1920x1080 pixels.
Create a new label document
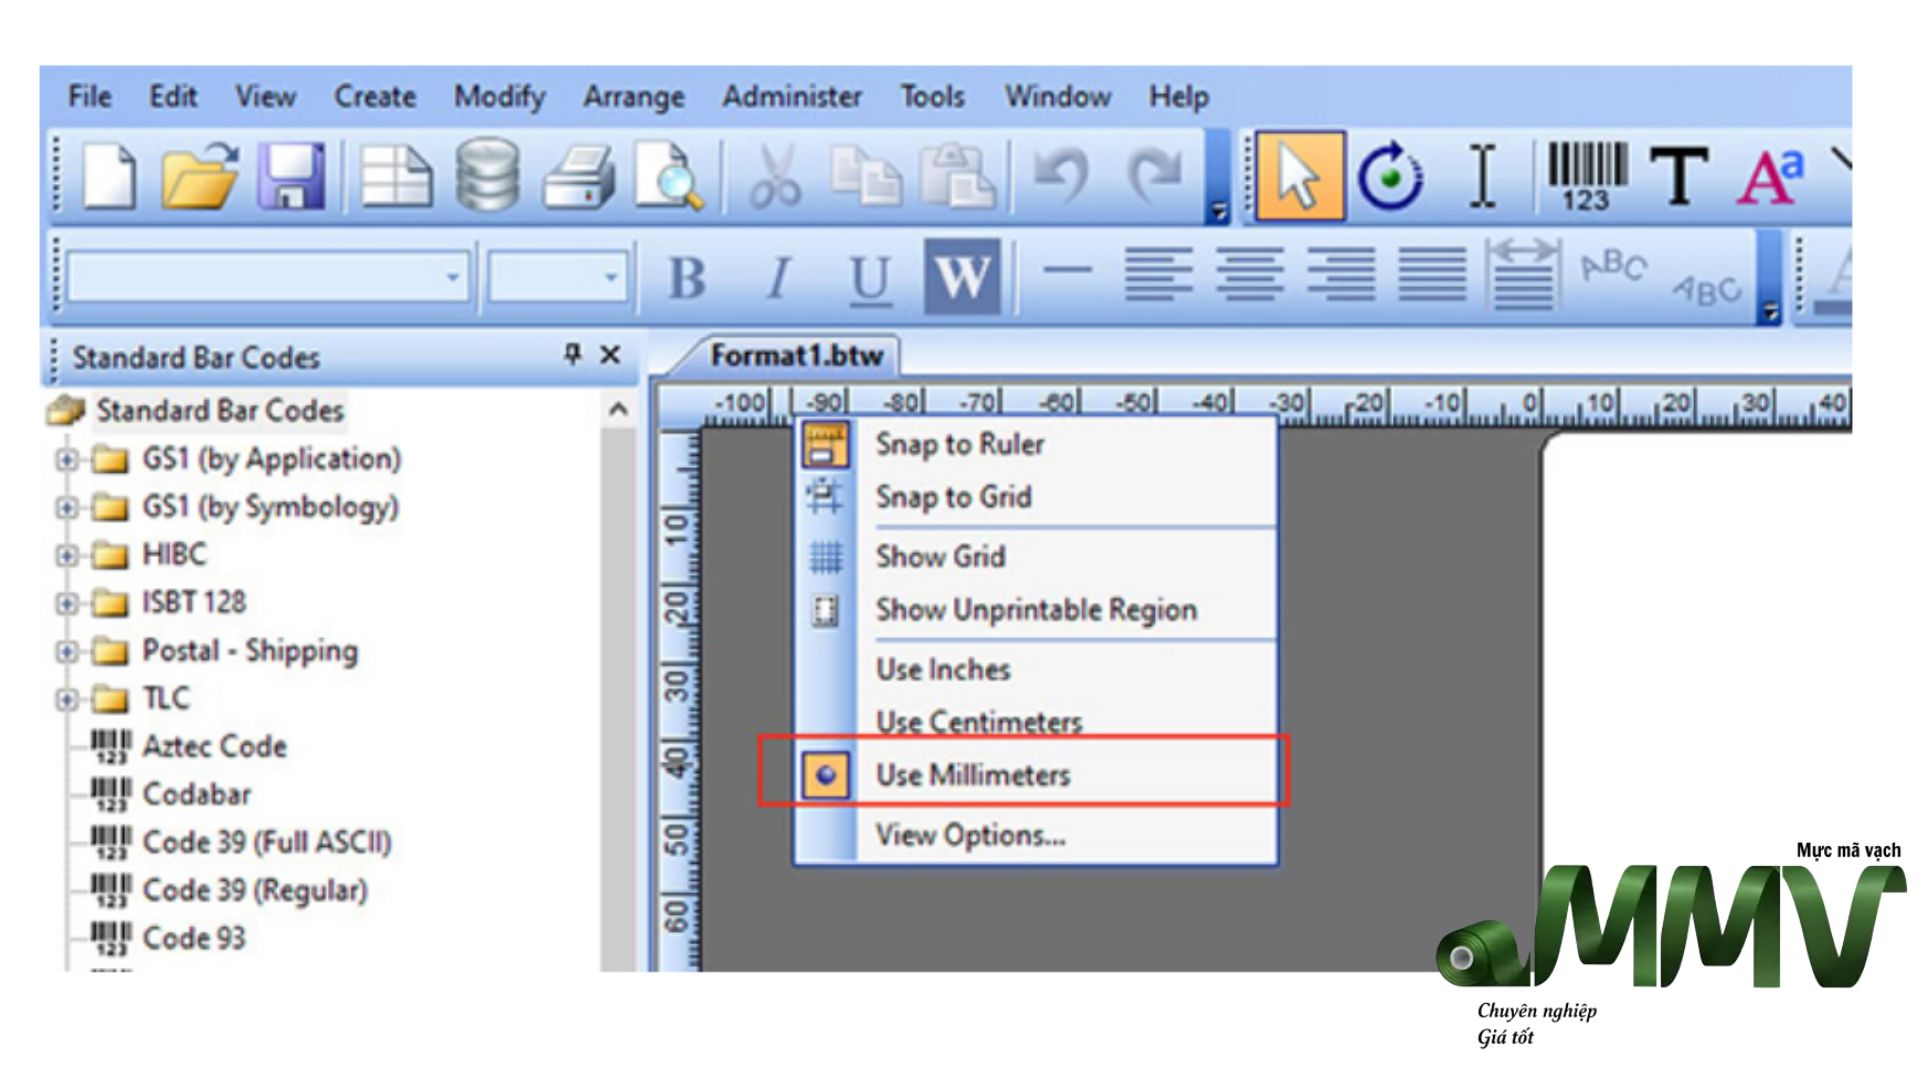pyautogui.click(x=109, y=176)
